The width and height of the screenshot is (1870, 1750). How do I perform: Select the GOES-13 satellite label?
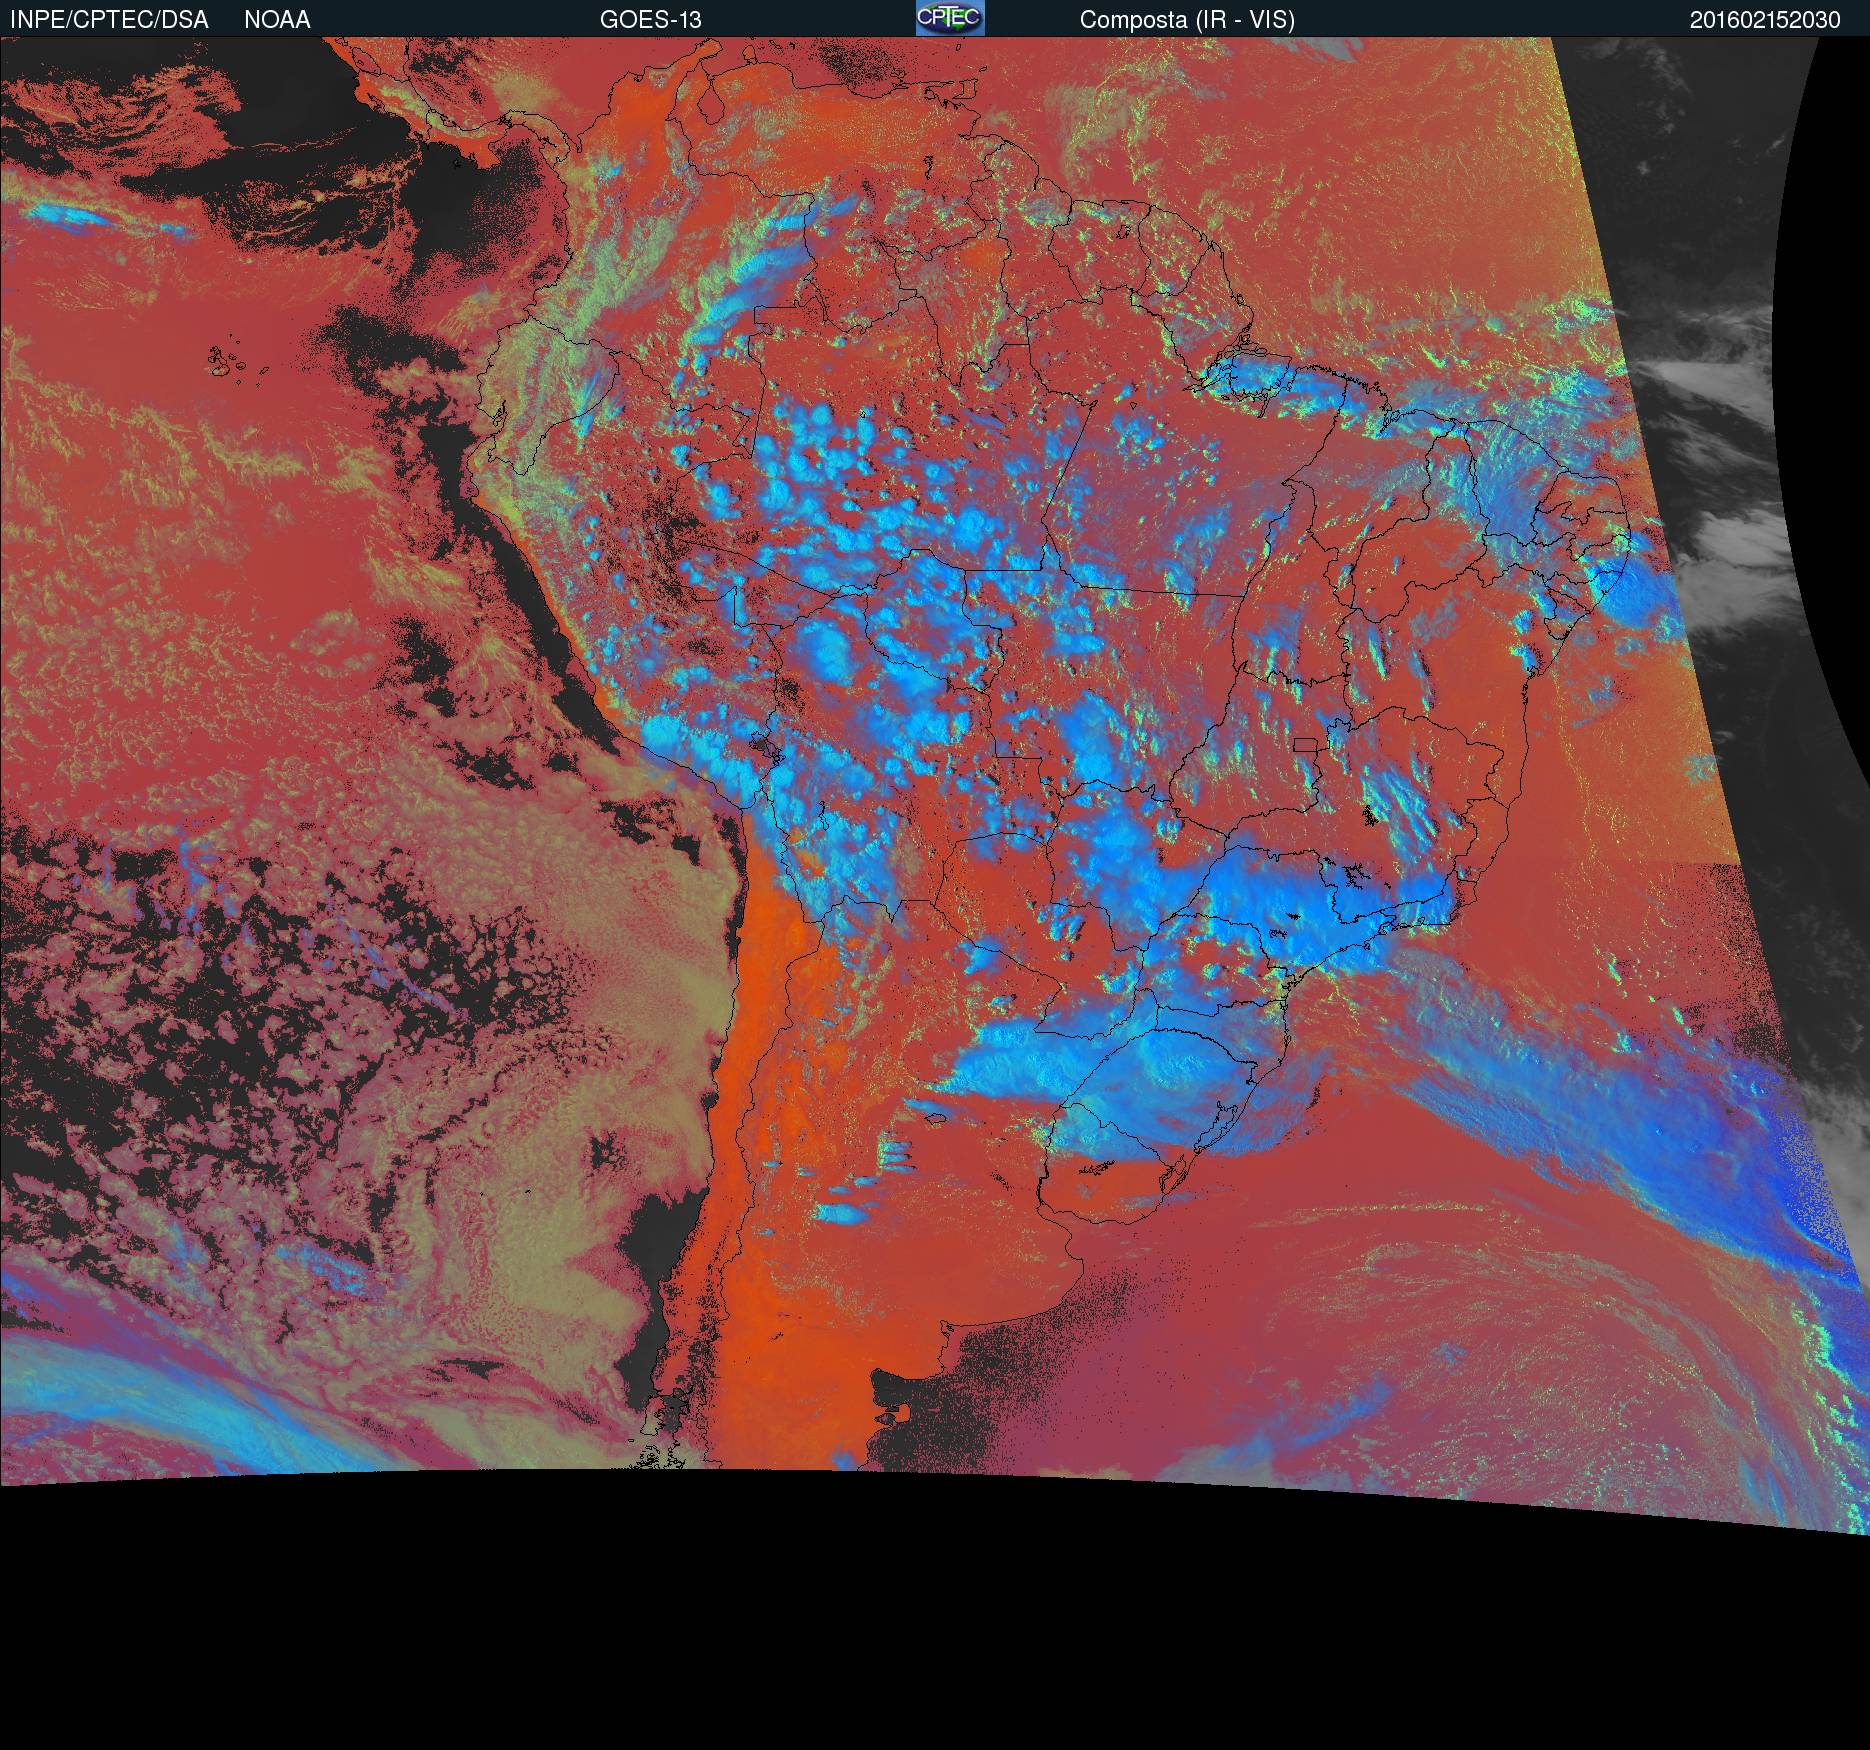tap(650, 20)
